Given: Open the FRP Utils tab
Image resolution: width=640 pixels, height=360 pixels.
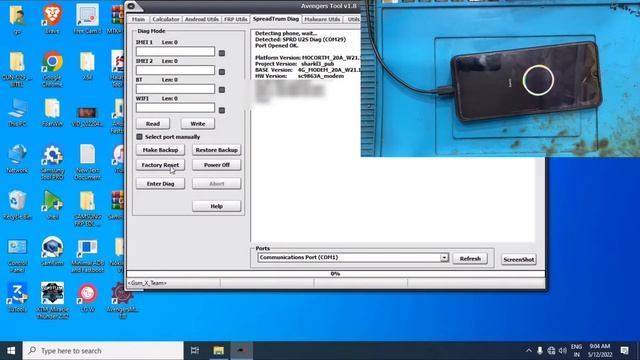Looking at the screenshot, I should click(236, 19).
